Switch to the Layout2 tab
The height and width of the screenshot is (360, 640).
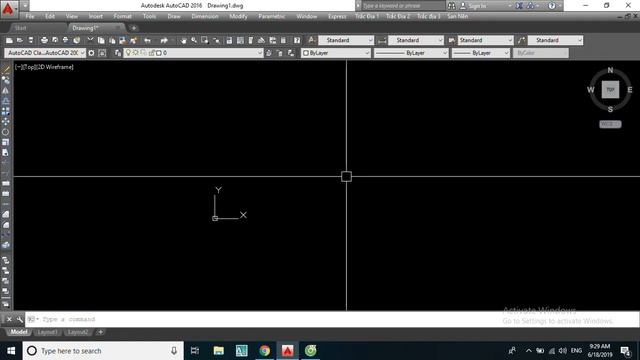[x=78, y=332]
